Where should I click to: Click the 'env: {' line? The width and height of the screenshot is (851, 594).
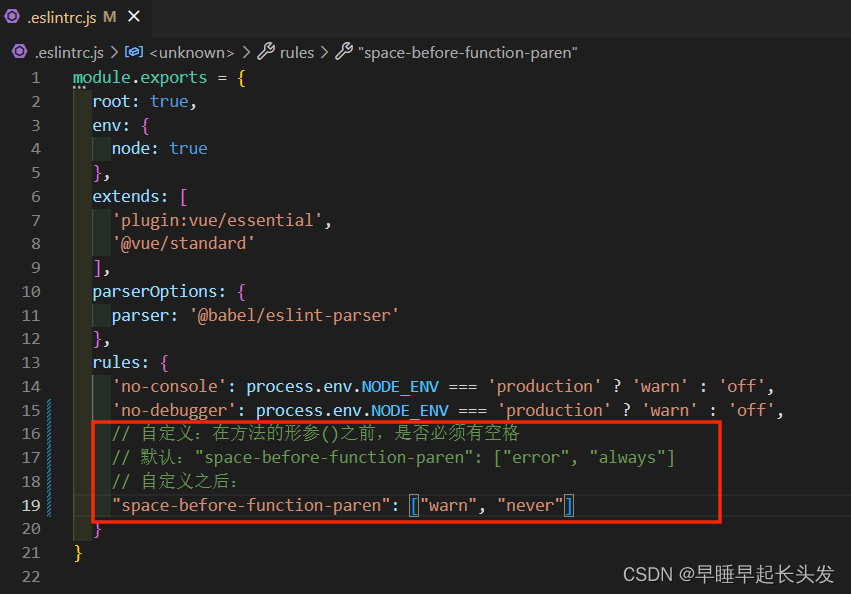point(120,125)
